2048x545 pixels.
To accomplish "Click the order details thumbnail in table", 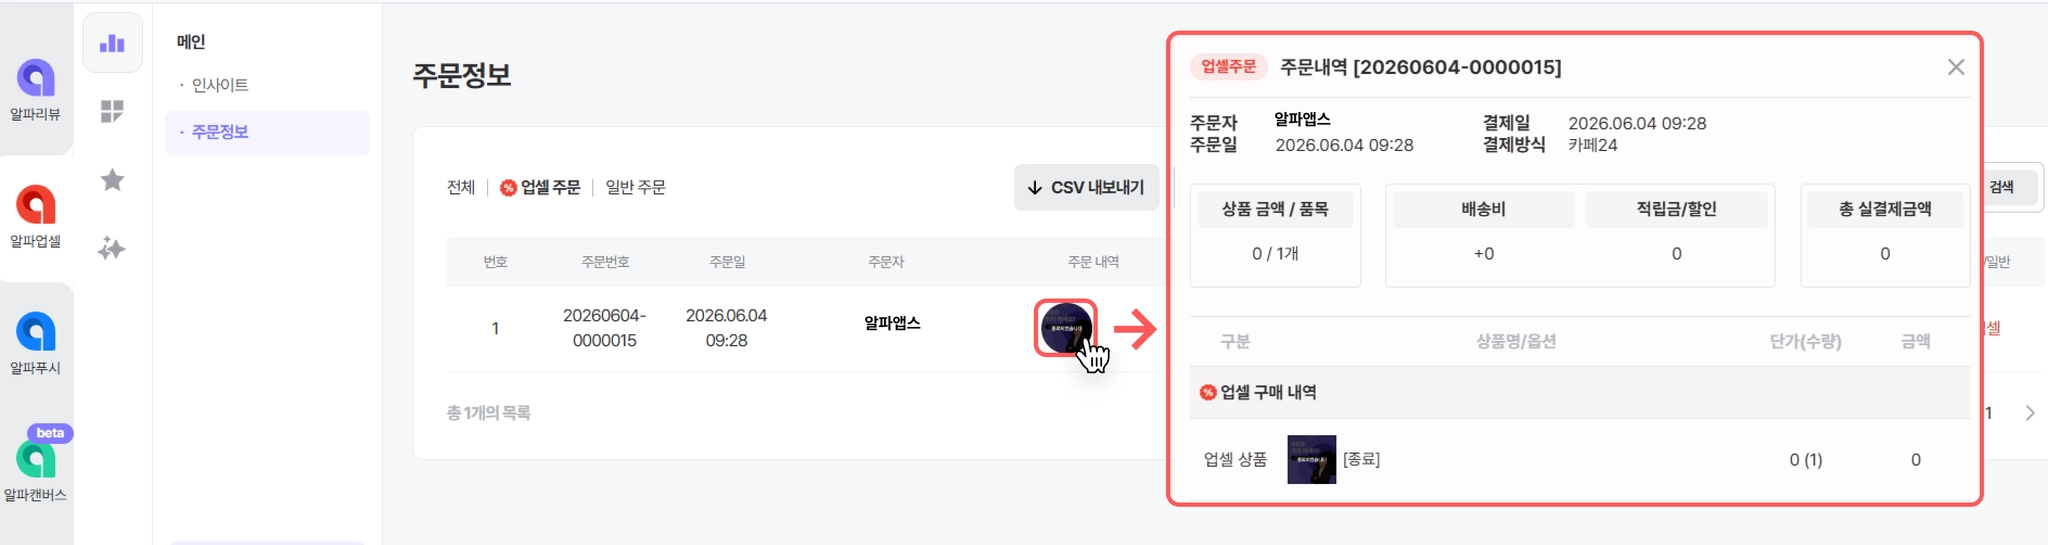I will tap(1065, 328).
